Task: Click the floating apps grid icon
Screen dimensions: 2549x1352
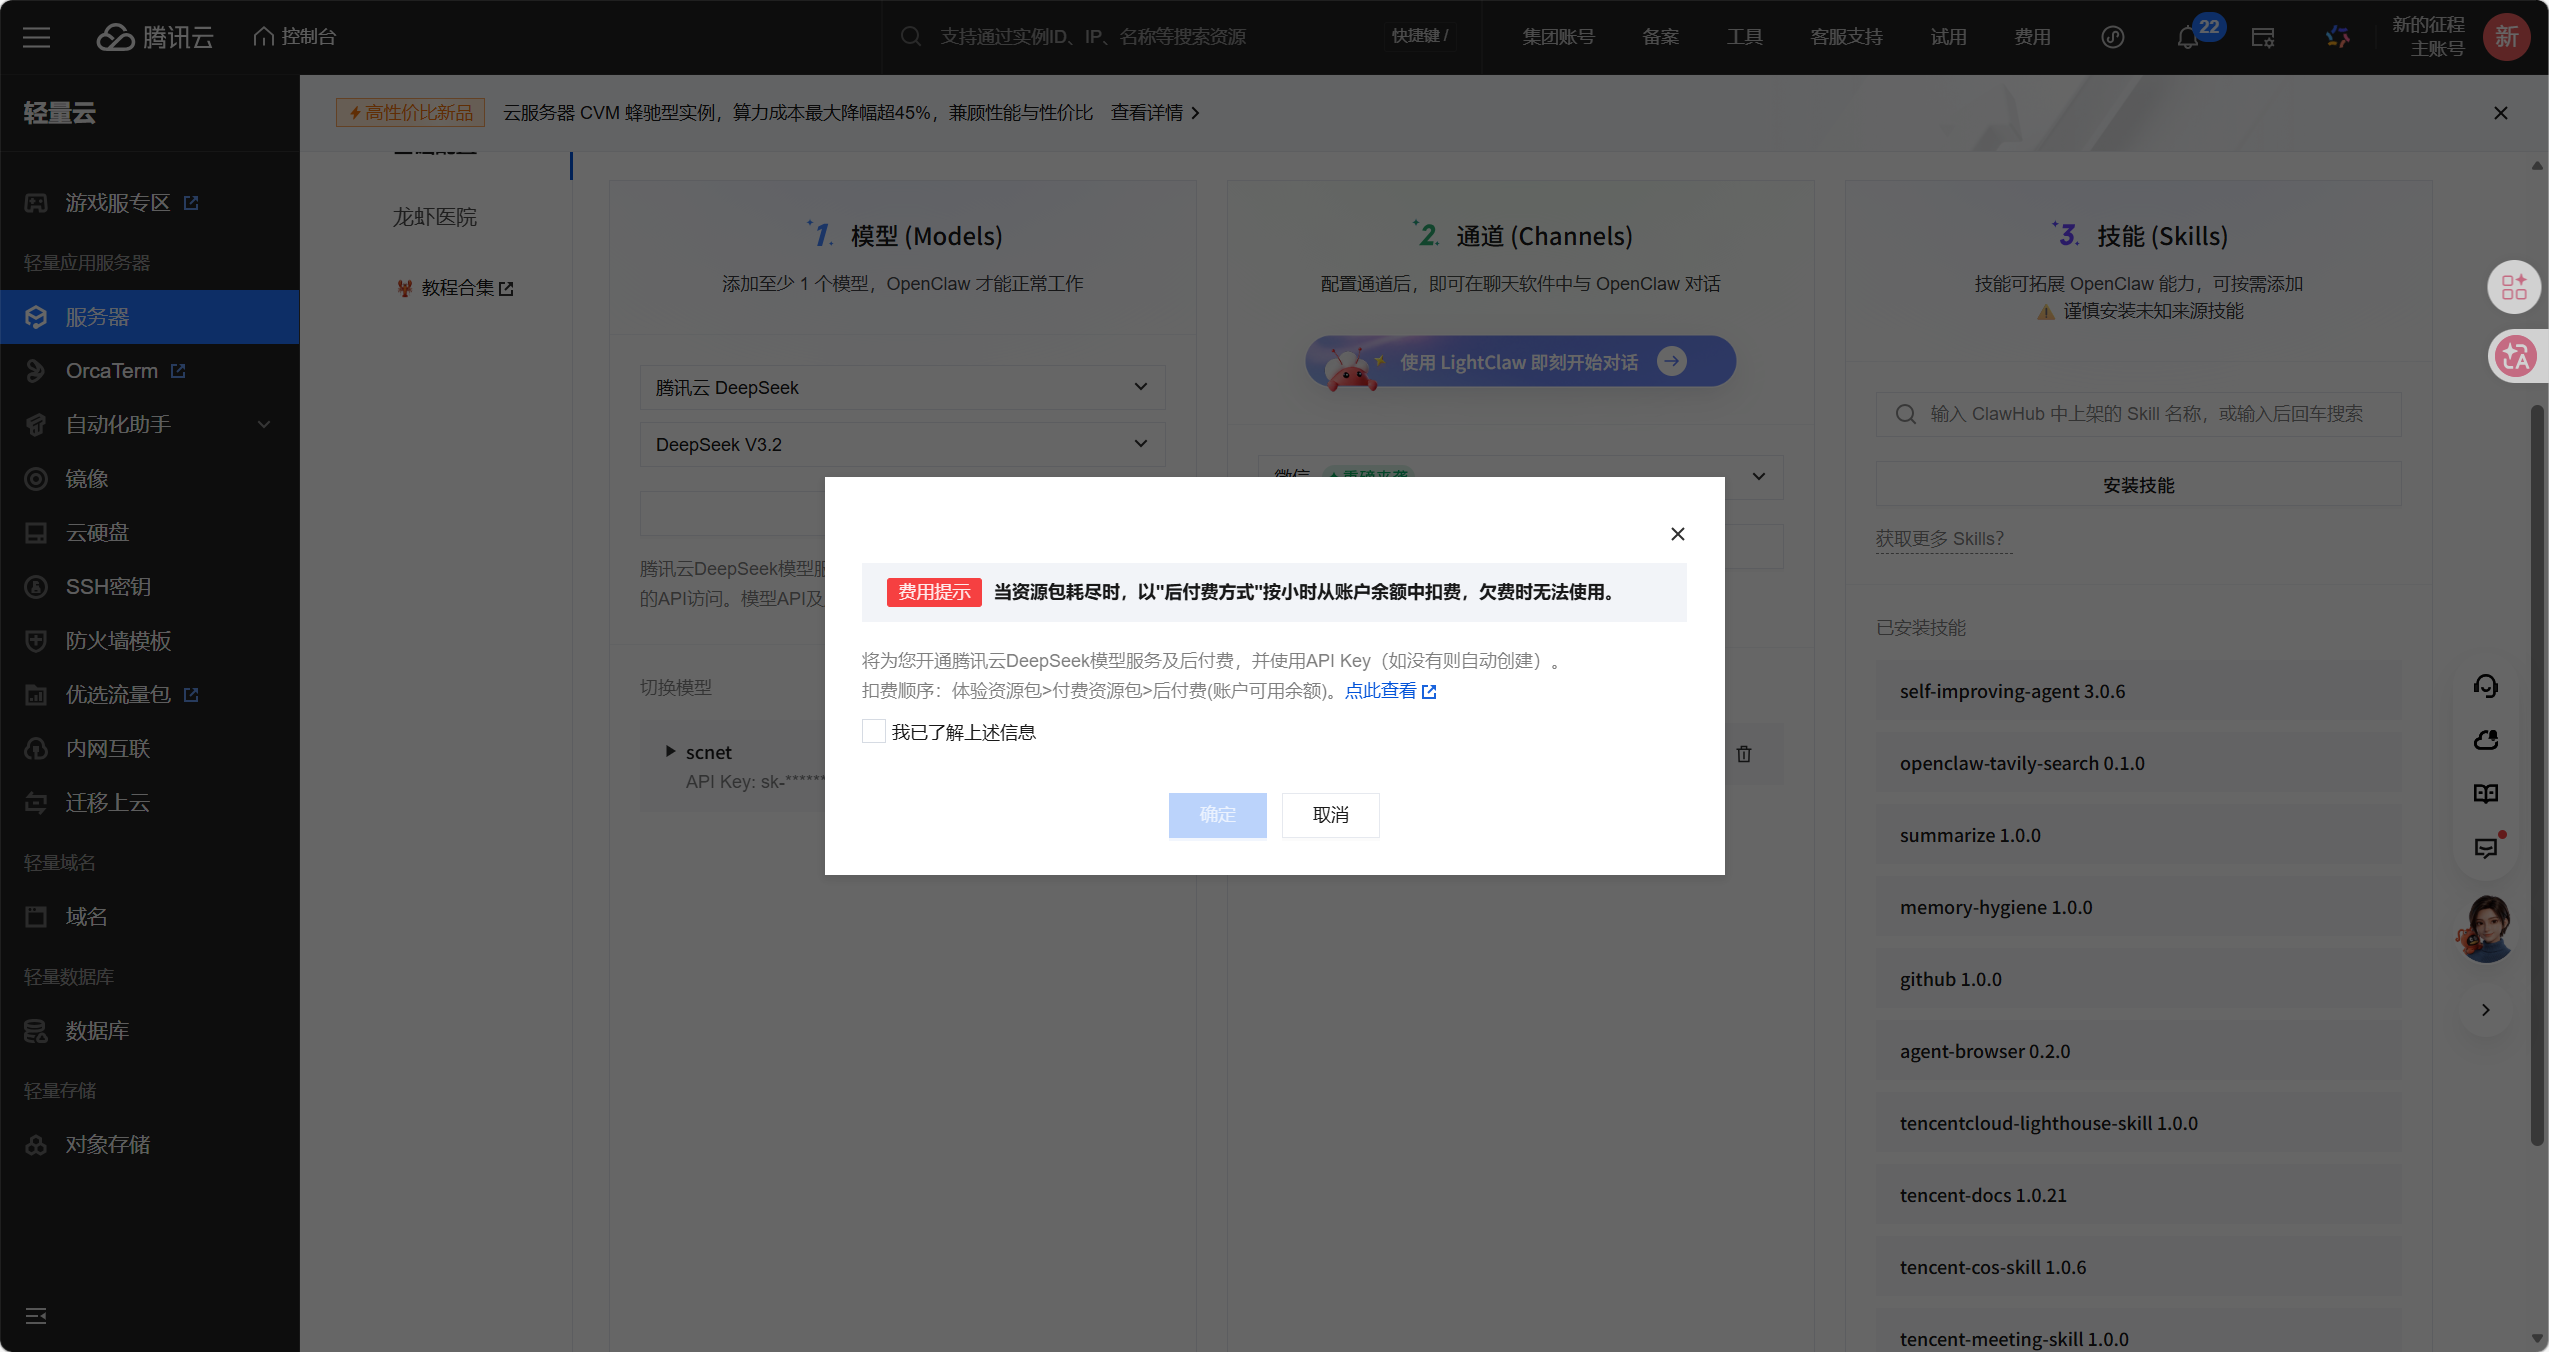Action: pyautogui.click(x=2514, y=287)
